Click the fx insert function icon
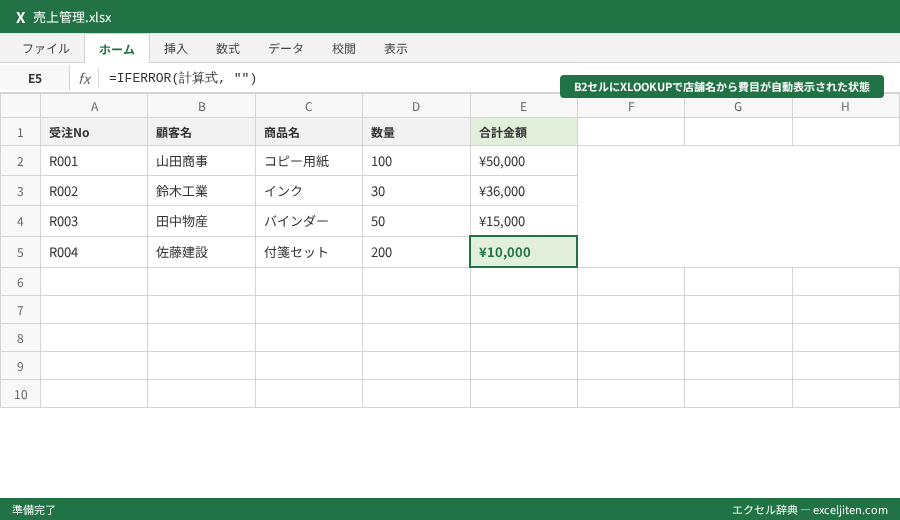 pos(84,79)
